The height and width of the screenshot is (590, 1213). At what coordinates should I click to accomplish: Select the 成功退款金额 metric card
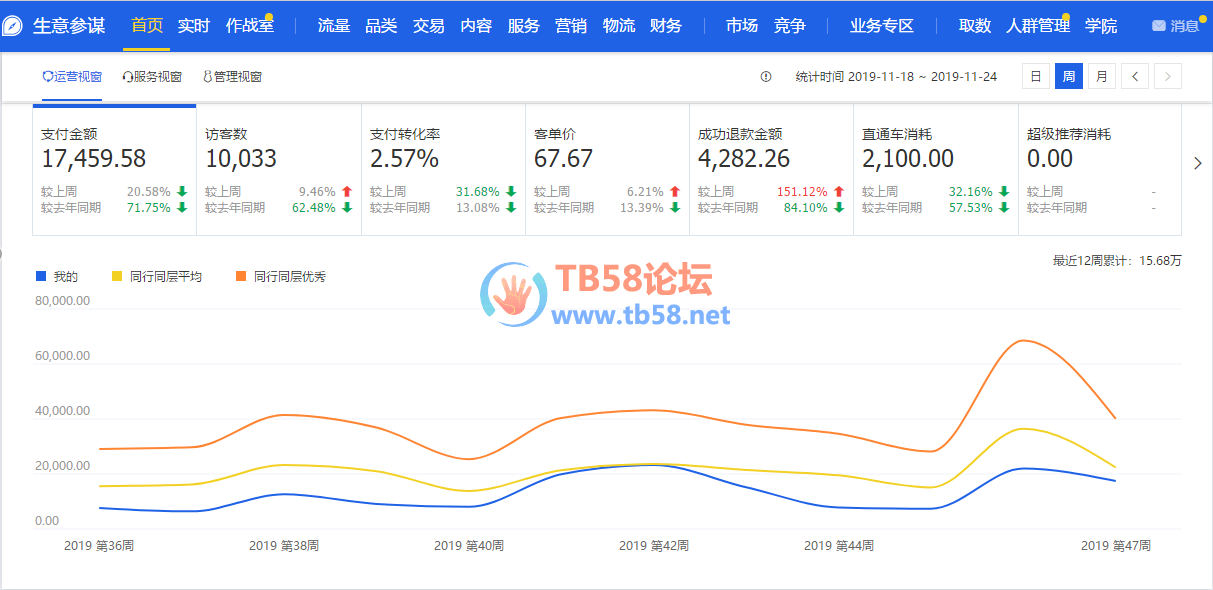(771, 169)
